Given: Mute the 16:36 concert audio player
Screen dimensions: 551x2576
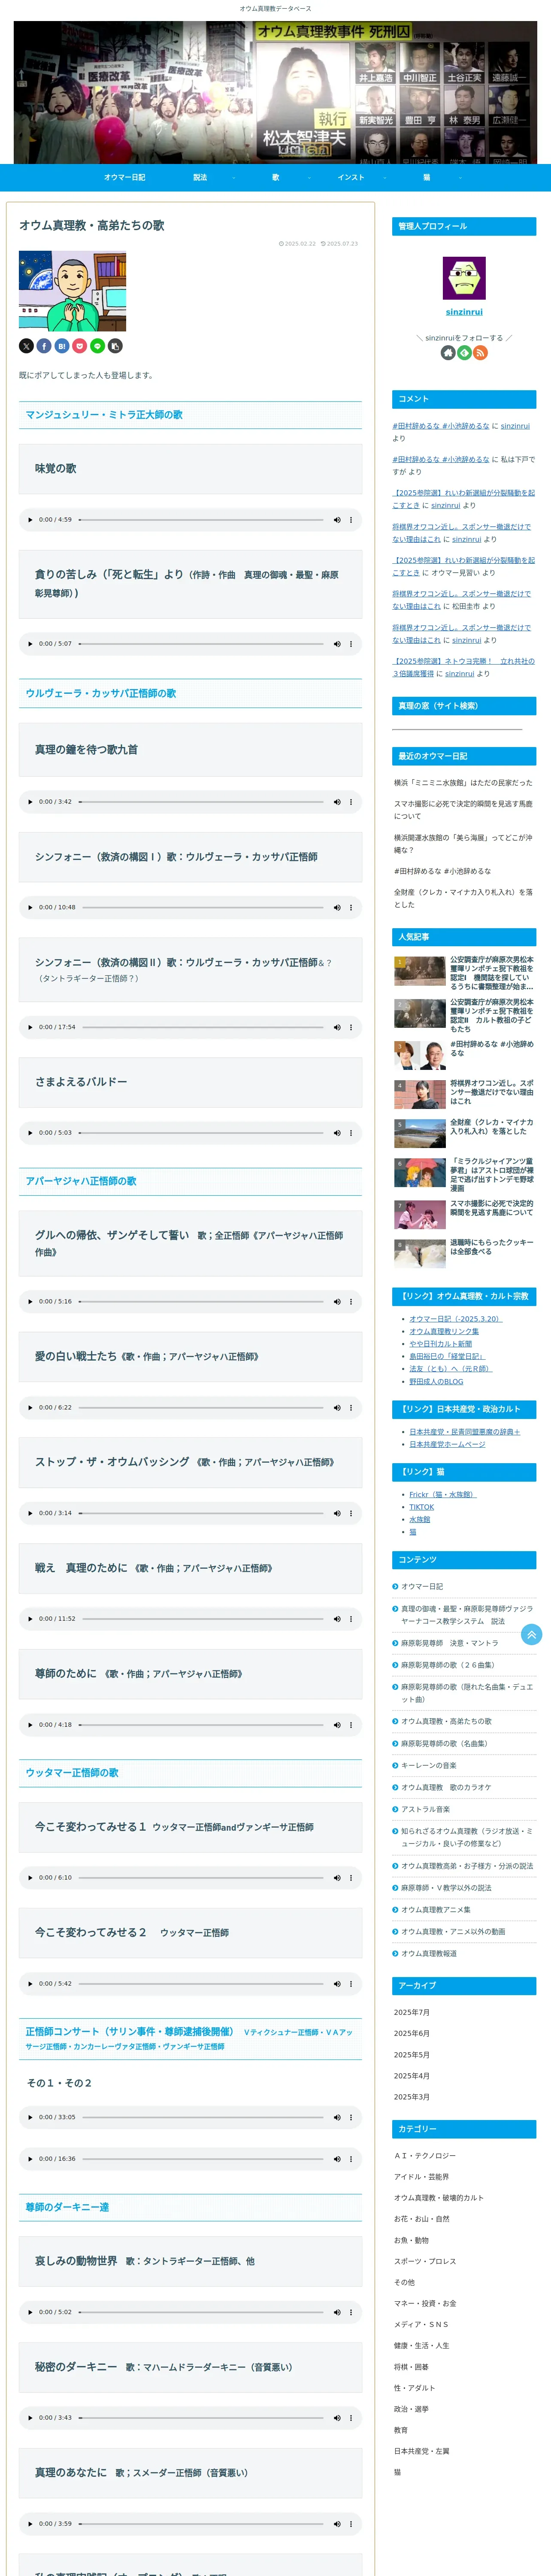Looking at the screenshot, I should click(337, 2159).
